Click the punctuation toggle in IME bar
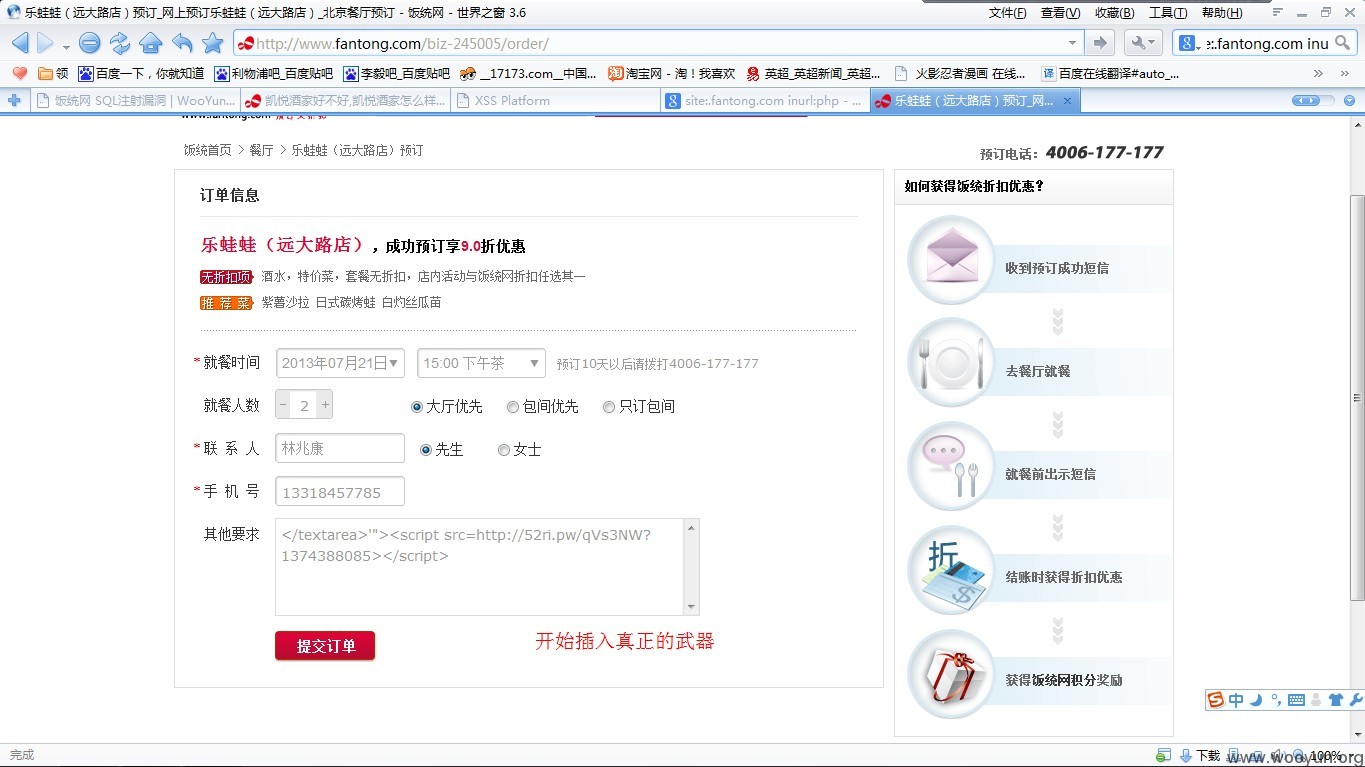The image size is (1365, 767). (x=1275, y=700)
